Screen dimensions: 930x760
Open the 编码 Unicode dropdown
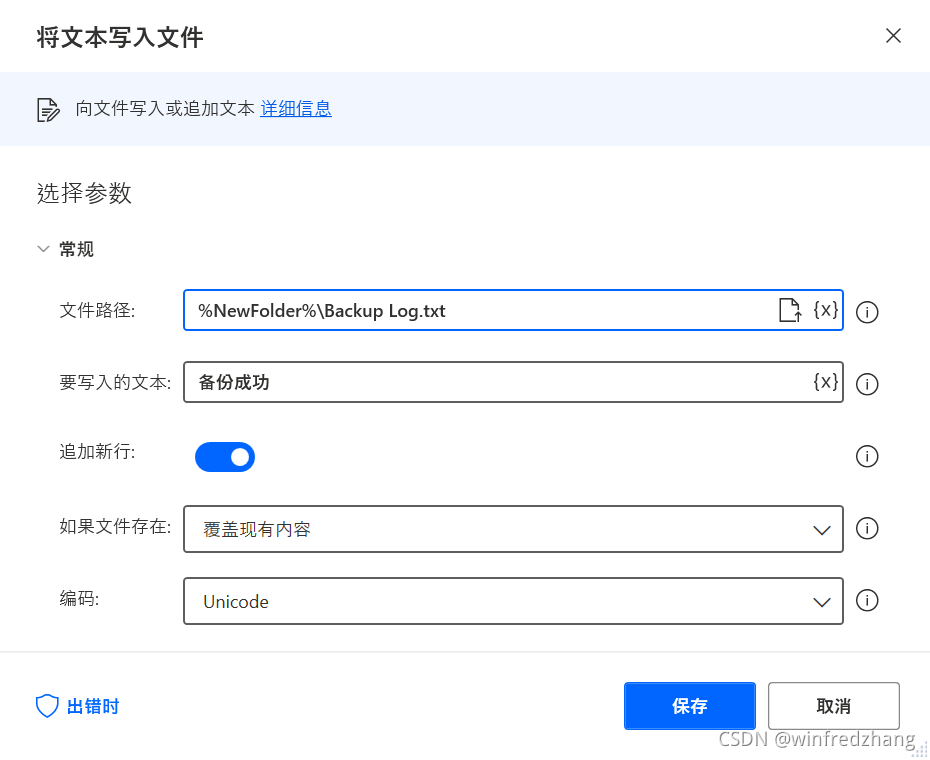pyautogui.click(x=513, y=602)
